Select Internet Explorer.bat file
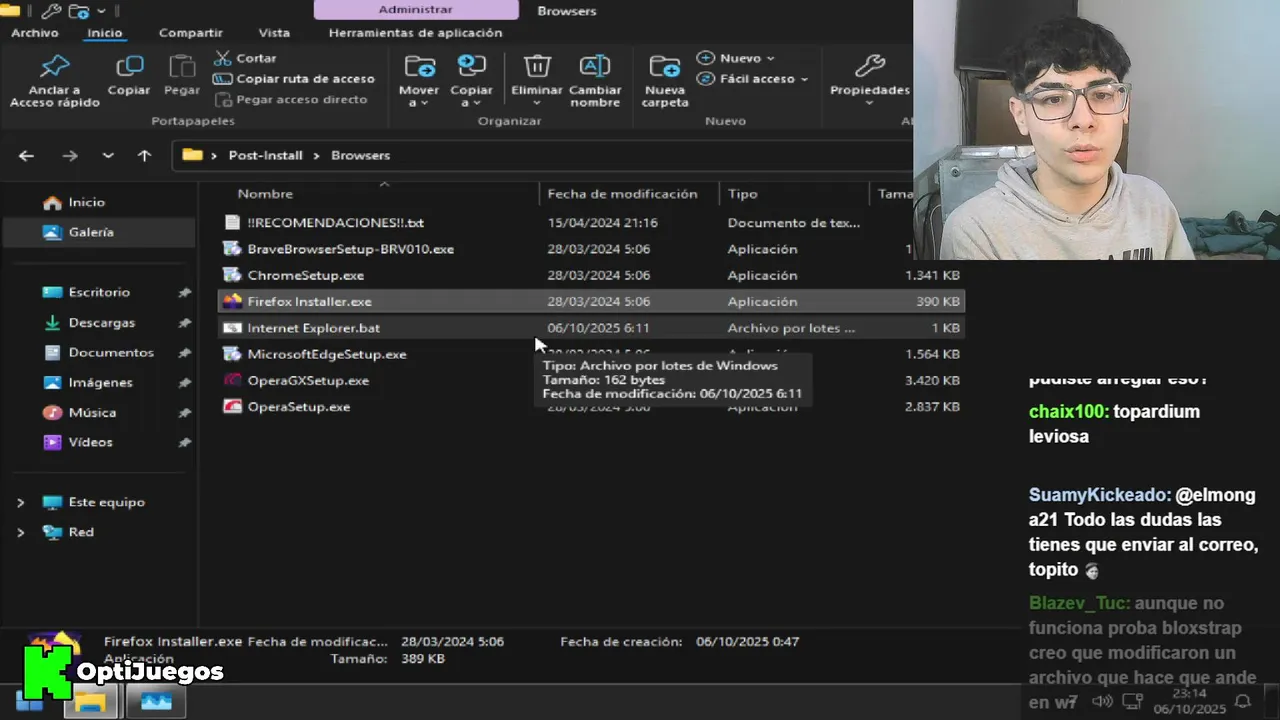 (x=313, y=328)
